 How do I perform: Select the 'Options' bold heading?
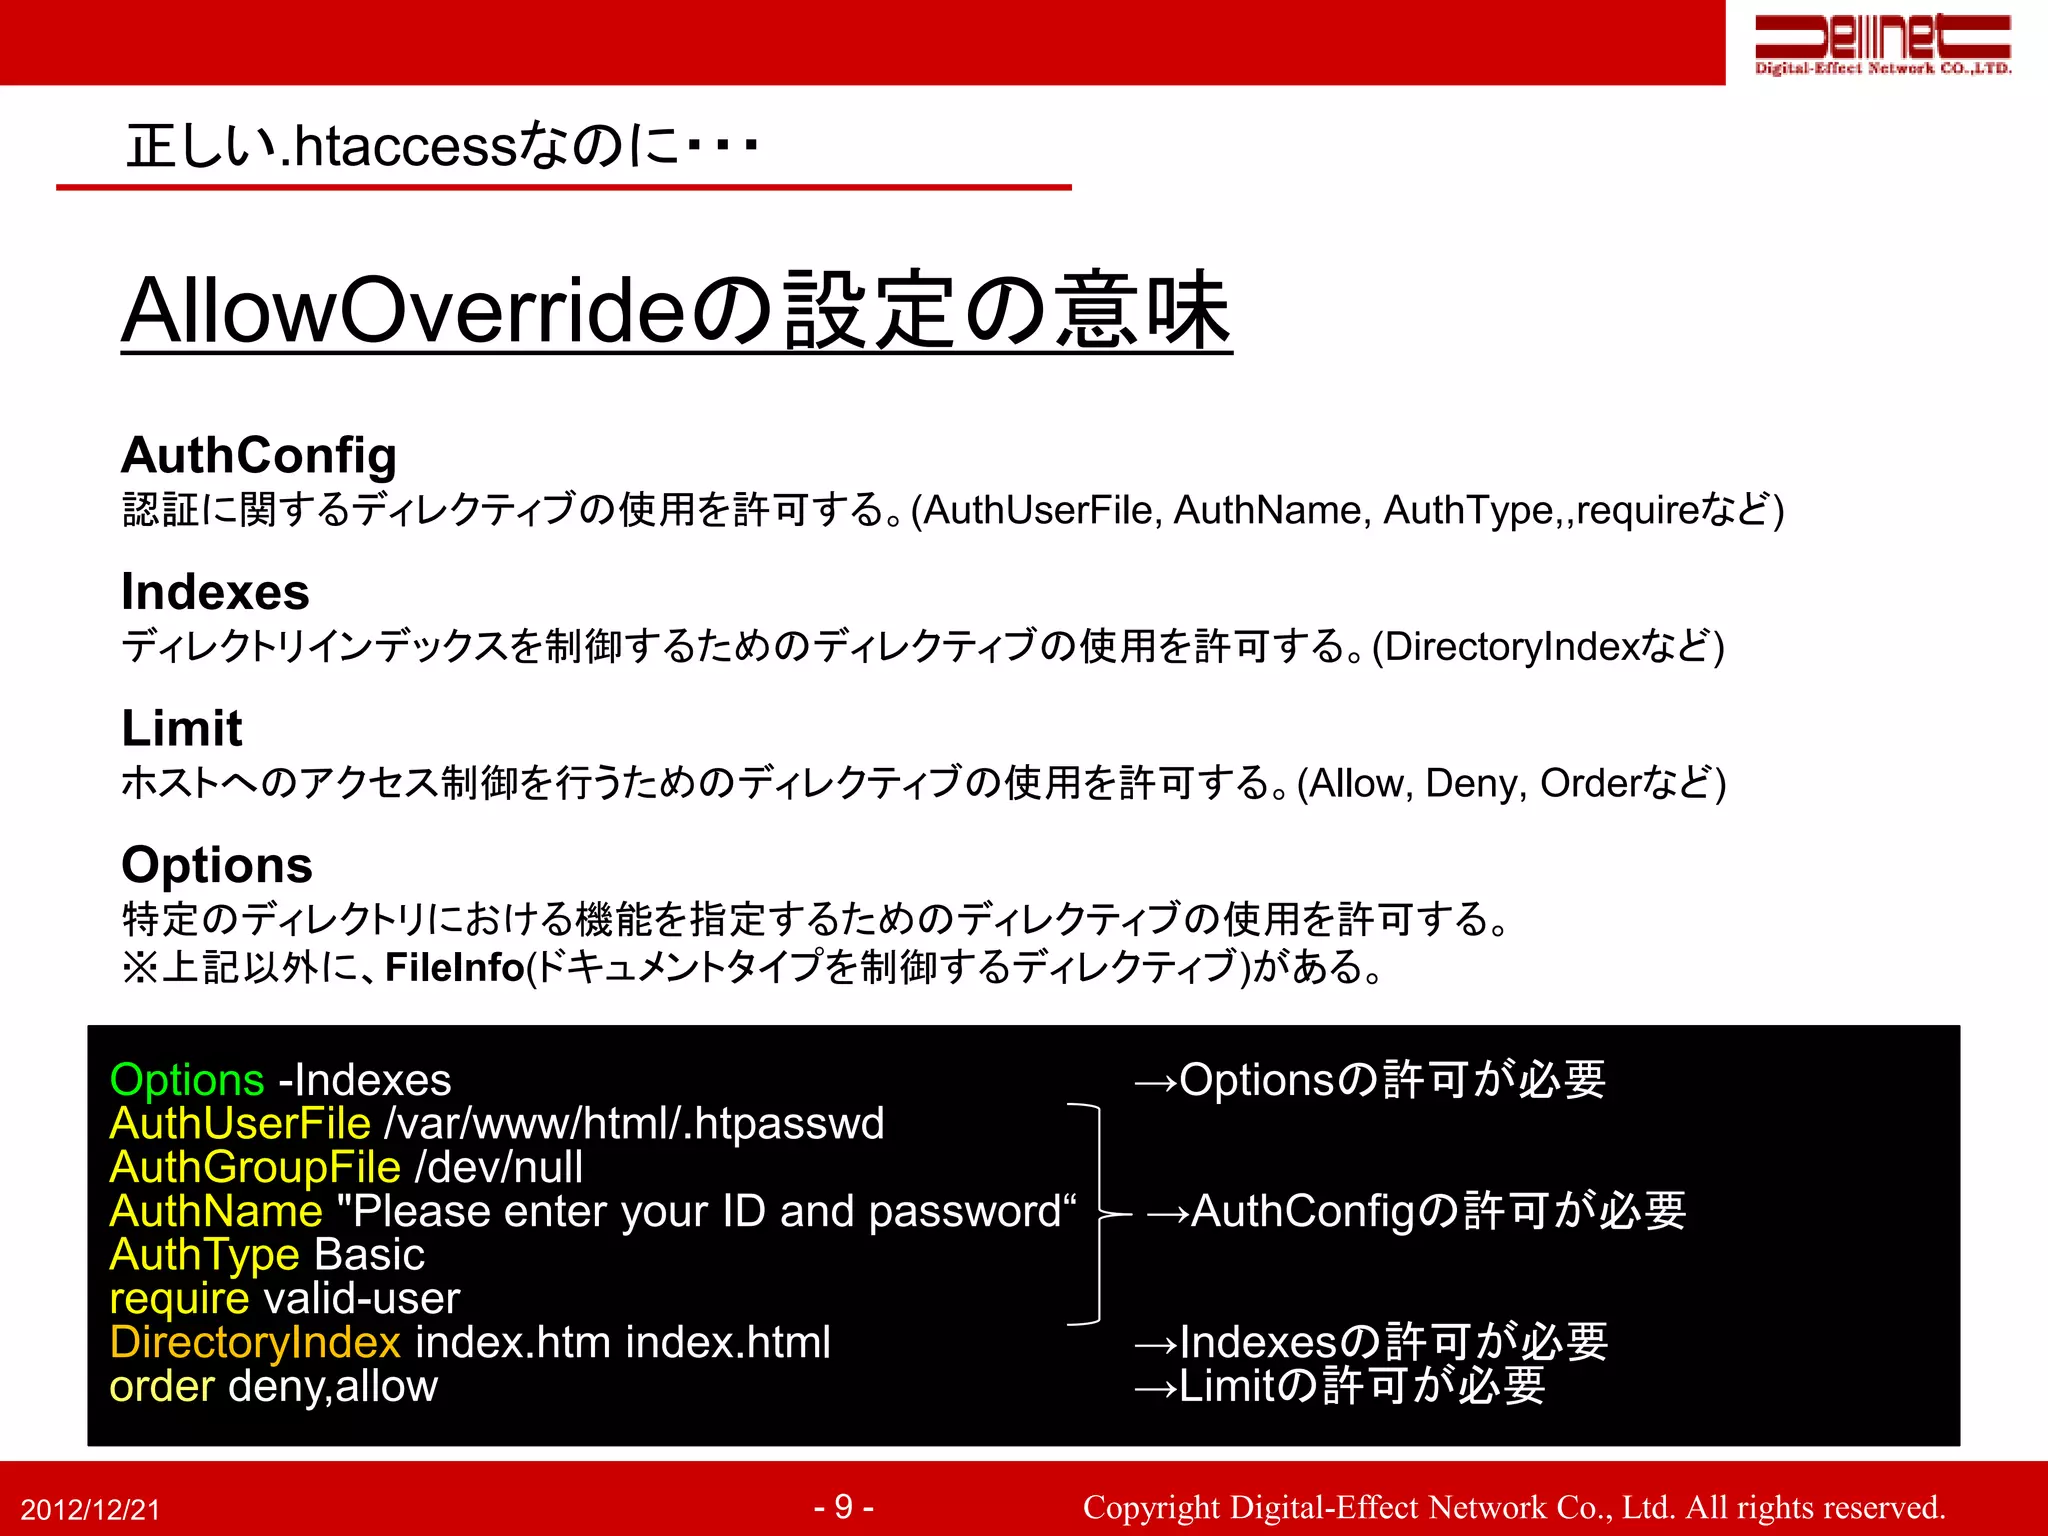[x=217, y=865]
